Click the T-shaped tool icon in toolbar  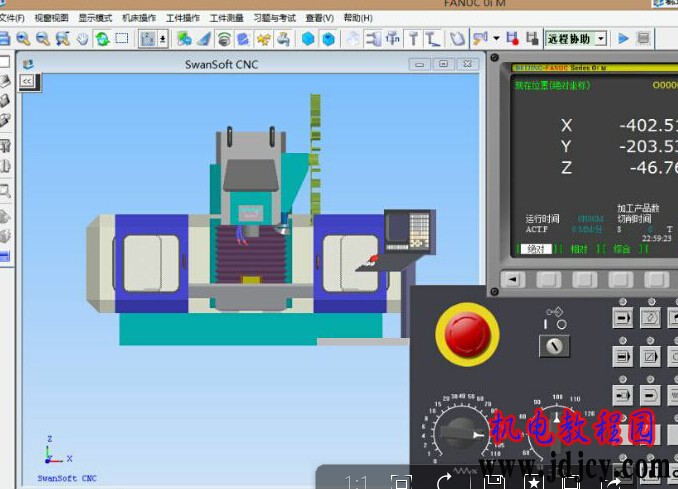(413, 39)
